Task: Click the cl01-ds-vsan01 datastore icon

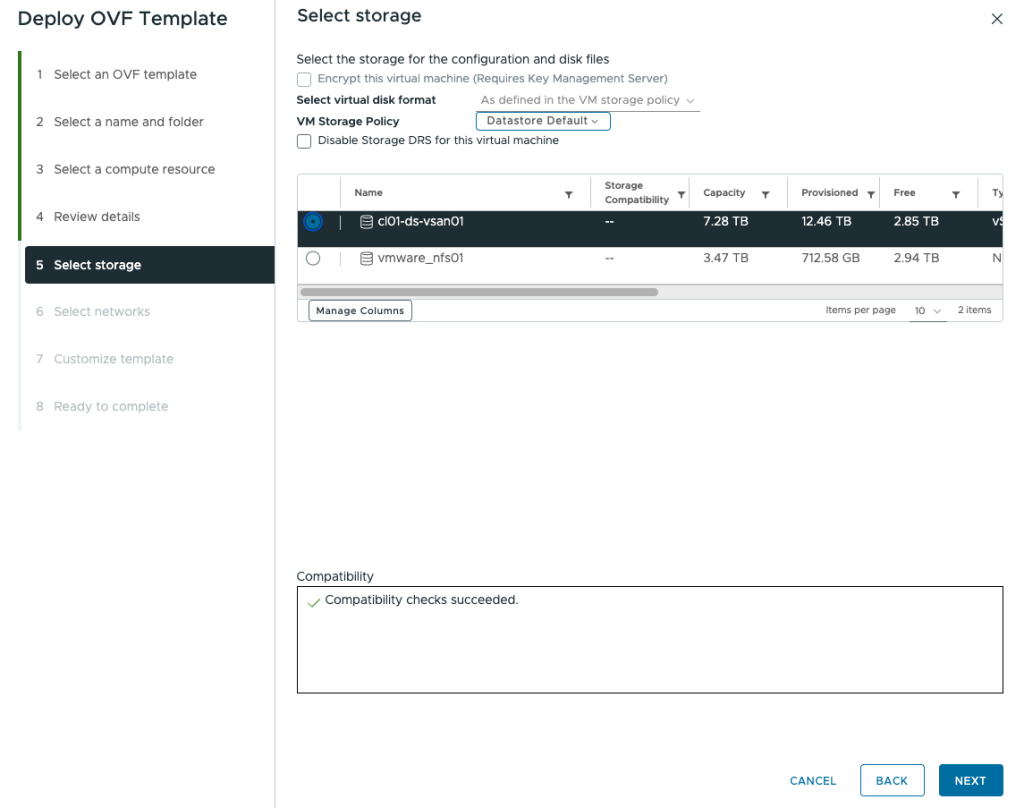Action: point(366,222)
